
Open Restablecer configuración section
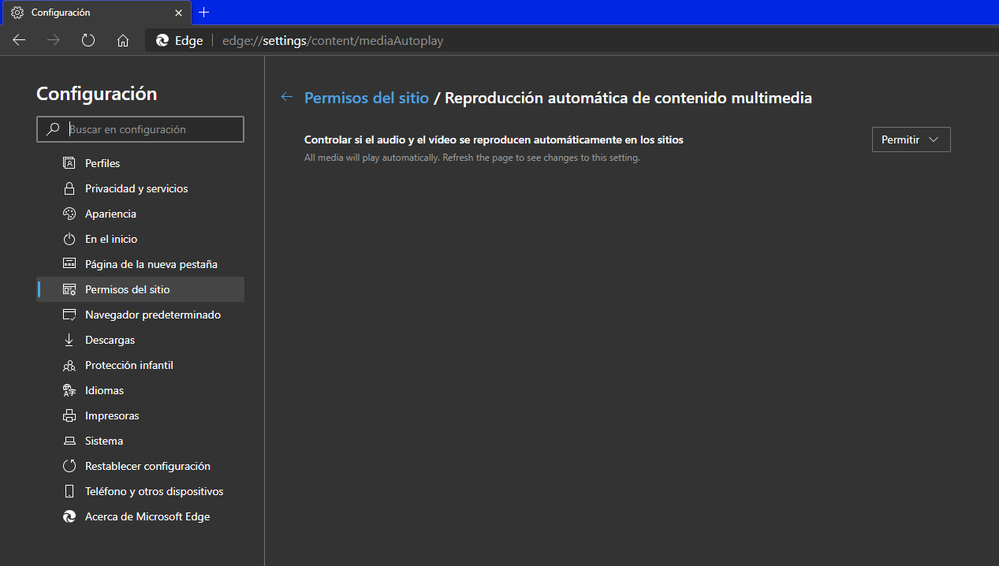147,466
